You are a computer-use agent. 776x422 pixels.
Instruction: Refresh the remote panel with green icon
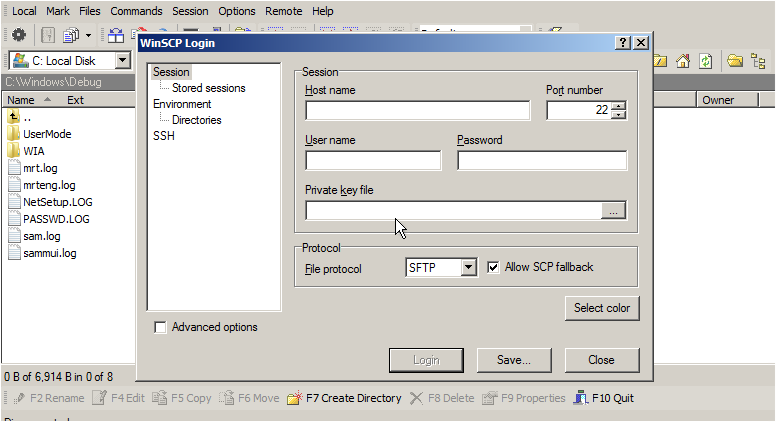[706, 61]
